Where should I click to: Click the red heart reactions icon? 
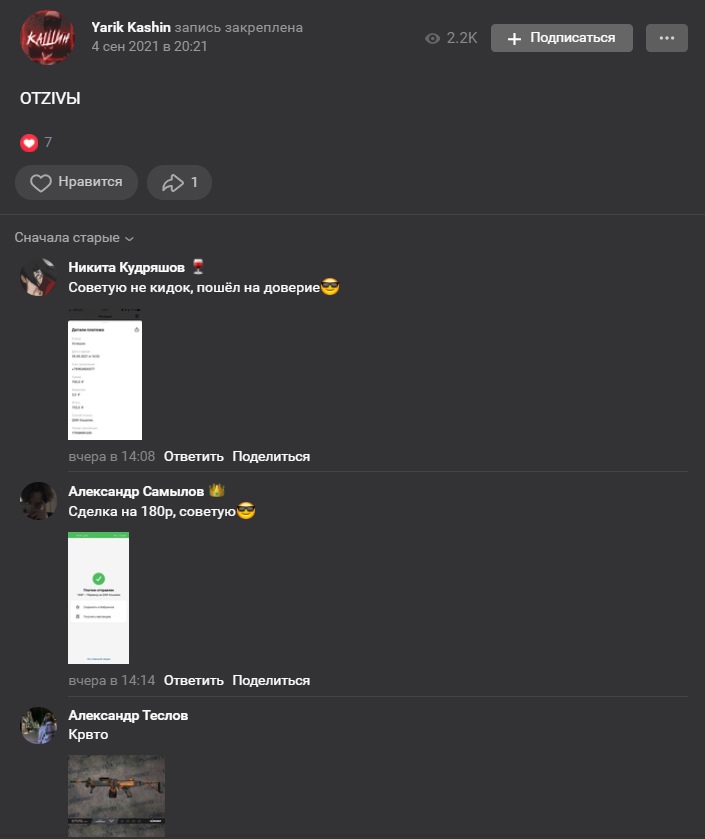[29, 143]
